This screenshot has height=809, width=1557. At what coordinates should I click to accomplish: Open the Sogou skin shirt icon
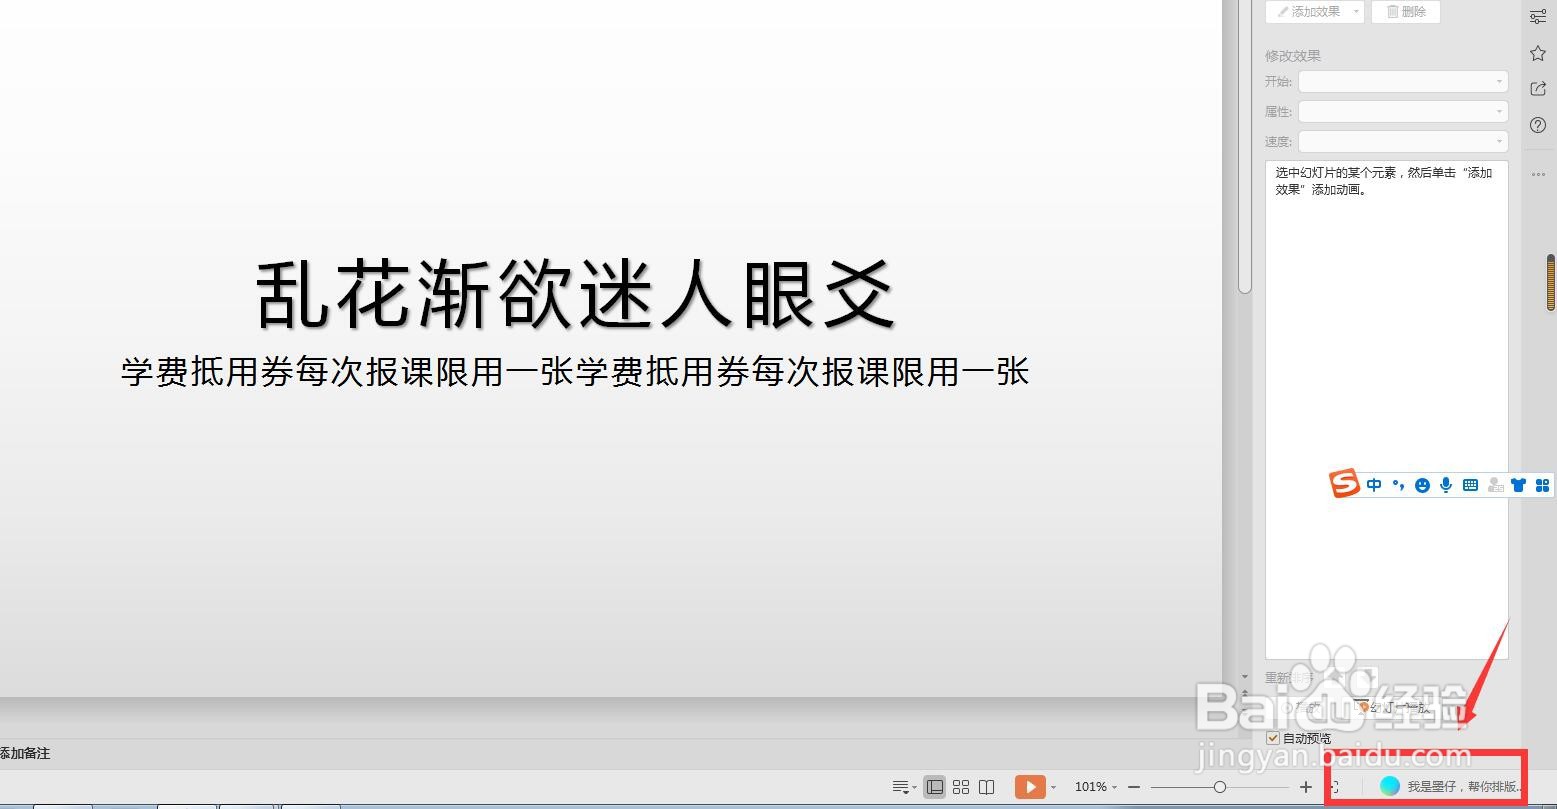(1519, 485)
